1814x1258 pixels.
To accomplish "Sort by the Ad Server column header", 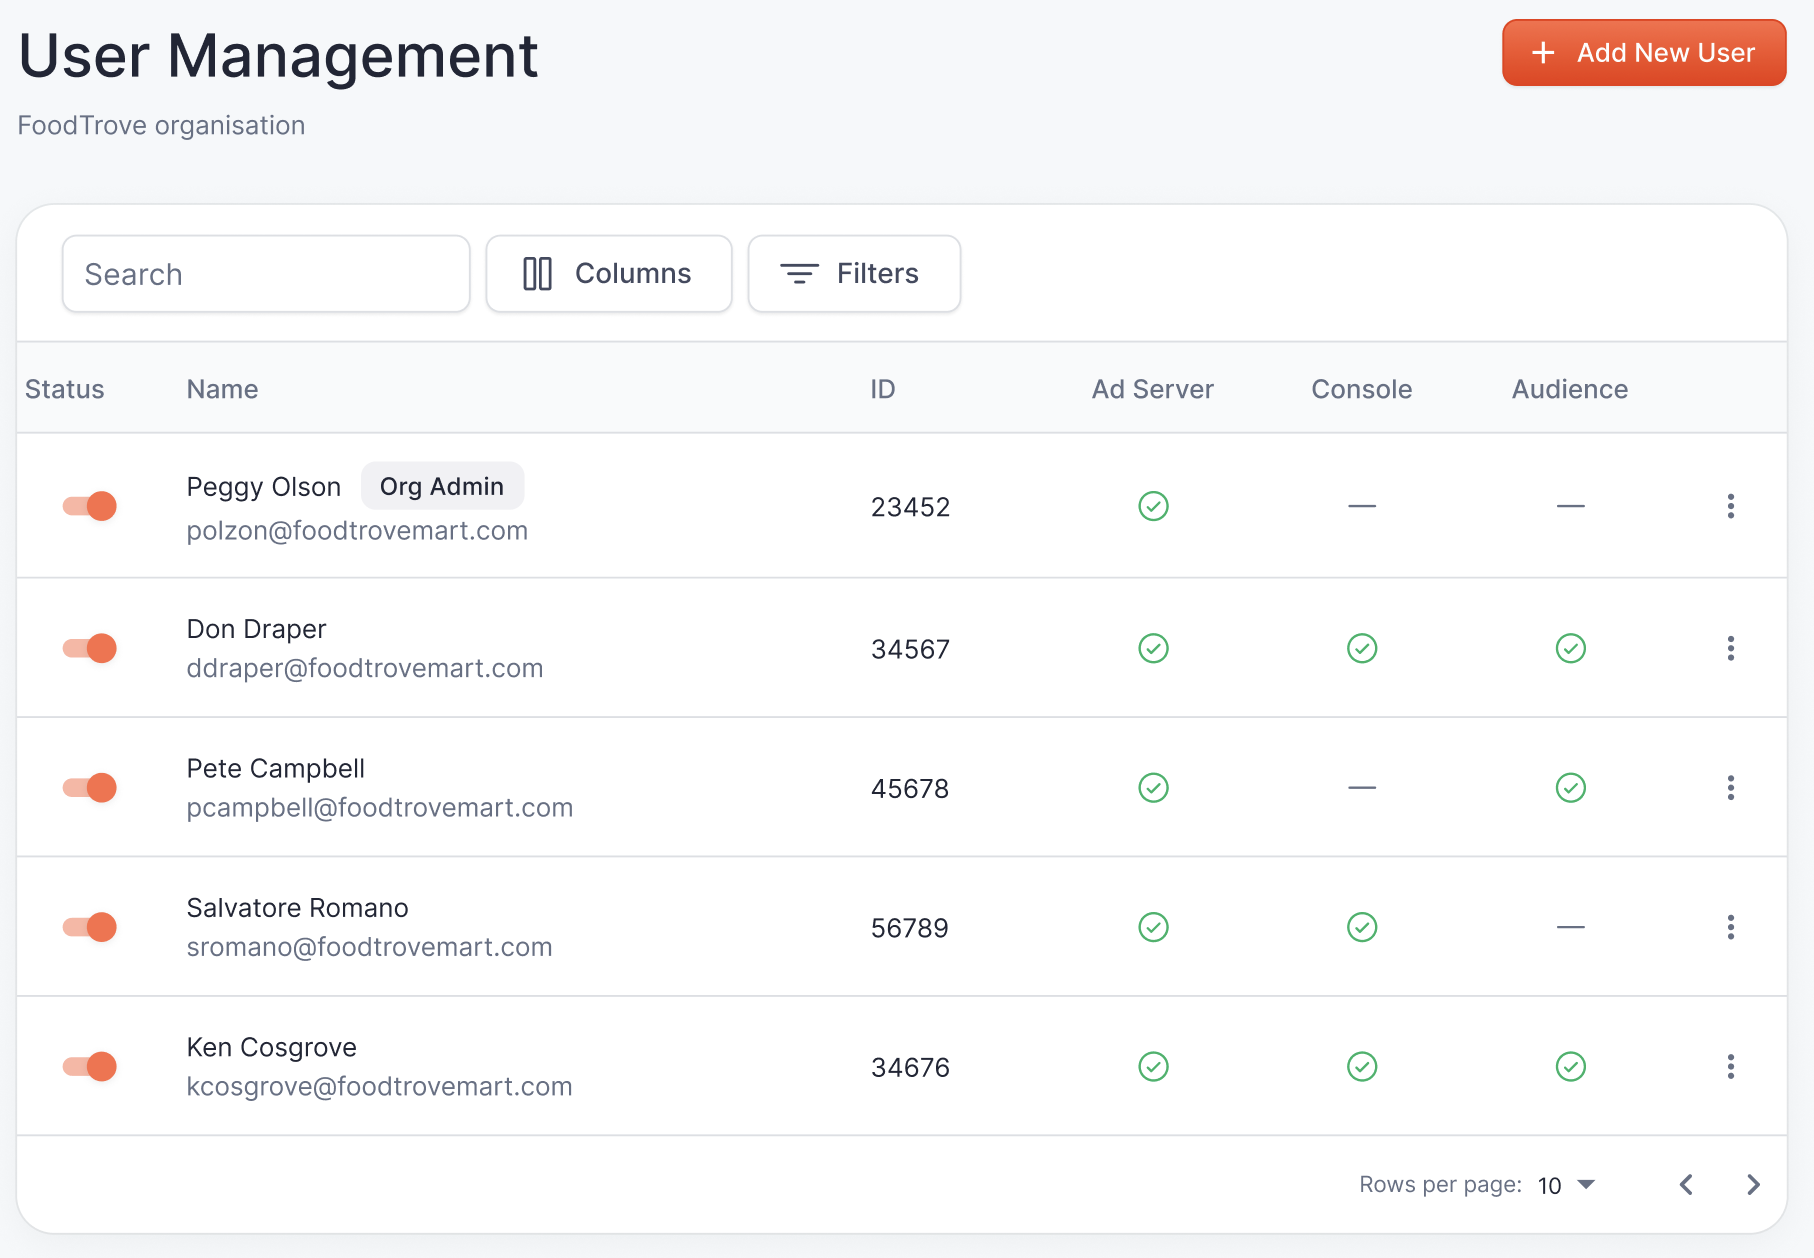I will pyautogui.click(x=1153, y=389).
